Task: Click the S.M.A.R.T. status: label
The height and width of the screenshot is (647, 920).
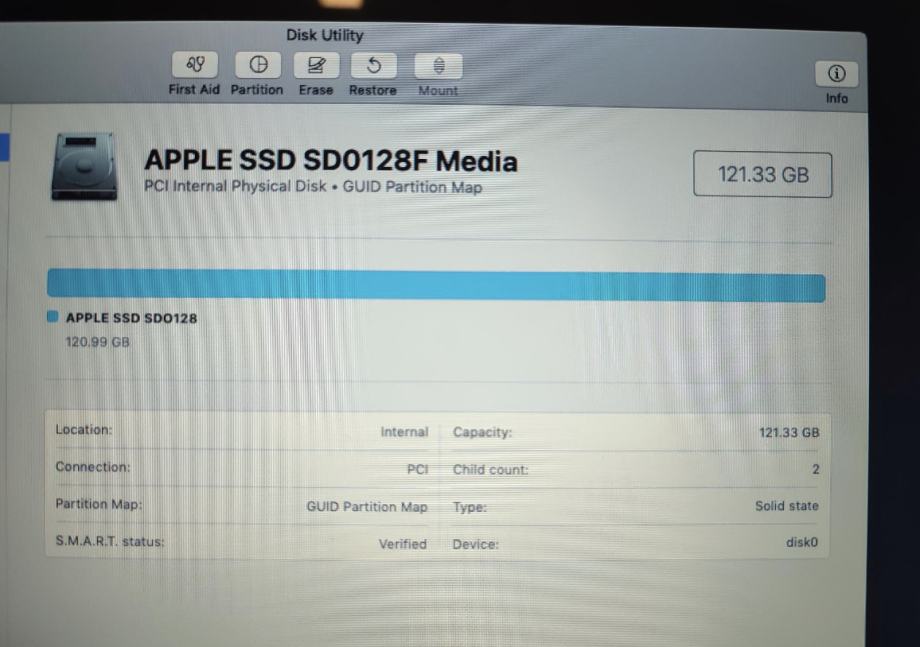Action: 110,541
